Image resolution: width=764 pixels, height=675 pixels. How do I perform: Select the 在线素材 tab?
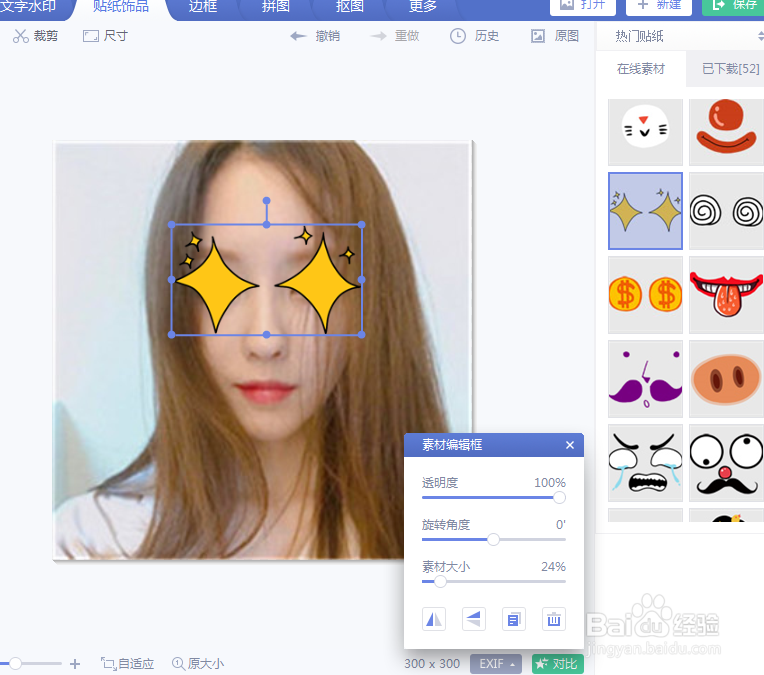pyautogui.click(x=641, y=69)
